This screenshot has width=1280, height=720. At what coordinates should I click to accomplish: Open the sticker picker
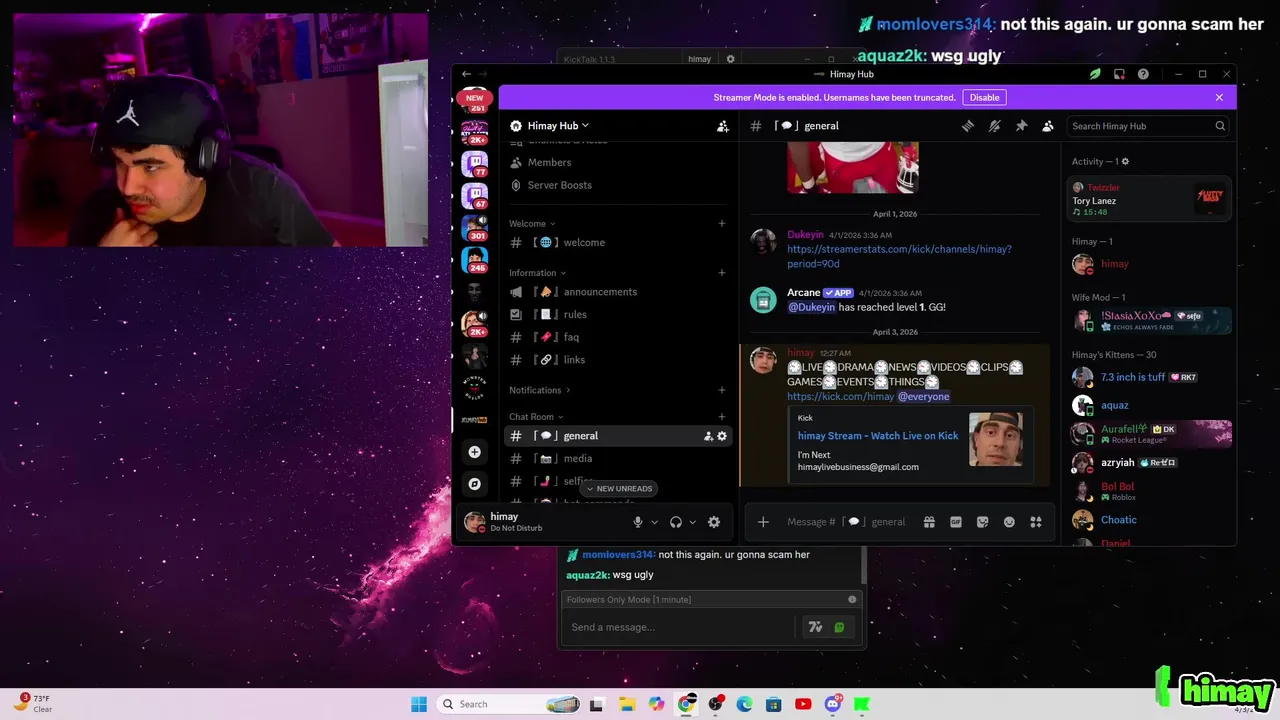click(x=983, y=522)
